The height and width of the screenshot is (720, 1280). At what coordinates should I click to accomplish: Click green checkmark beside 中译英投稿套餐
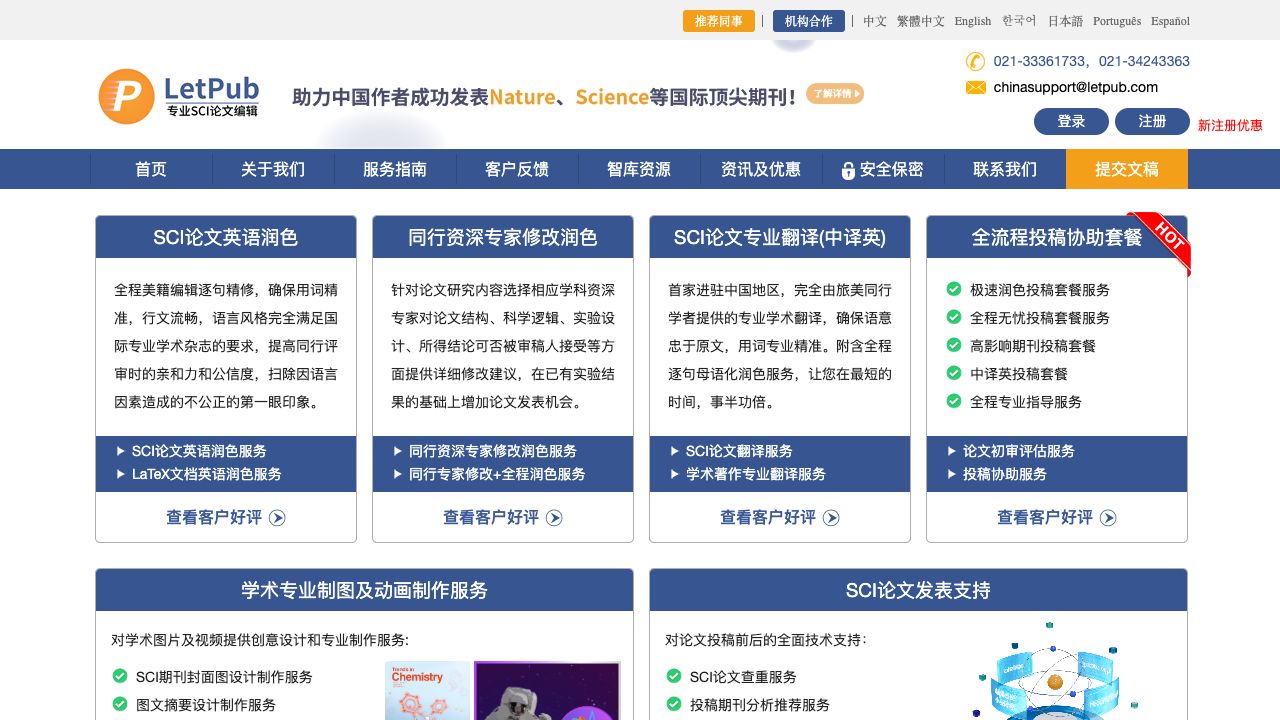coord(954,374)
